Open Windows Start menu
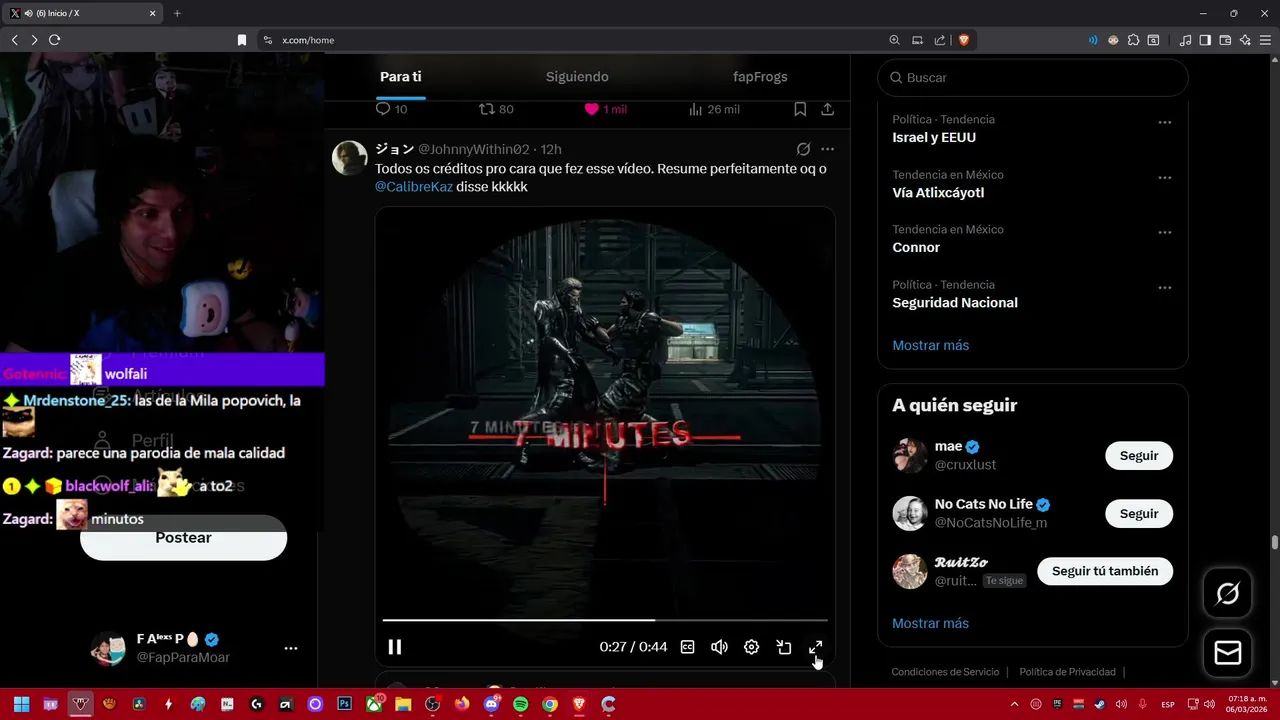Image resolution: width=1280 pixels, height=720 pixels. pyautogui.click(x=21, y=704)
